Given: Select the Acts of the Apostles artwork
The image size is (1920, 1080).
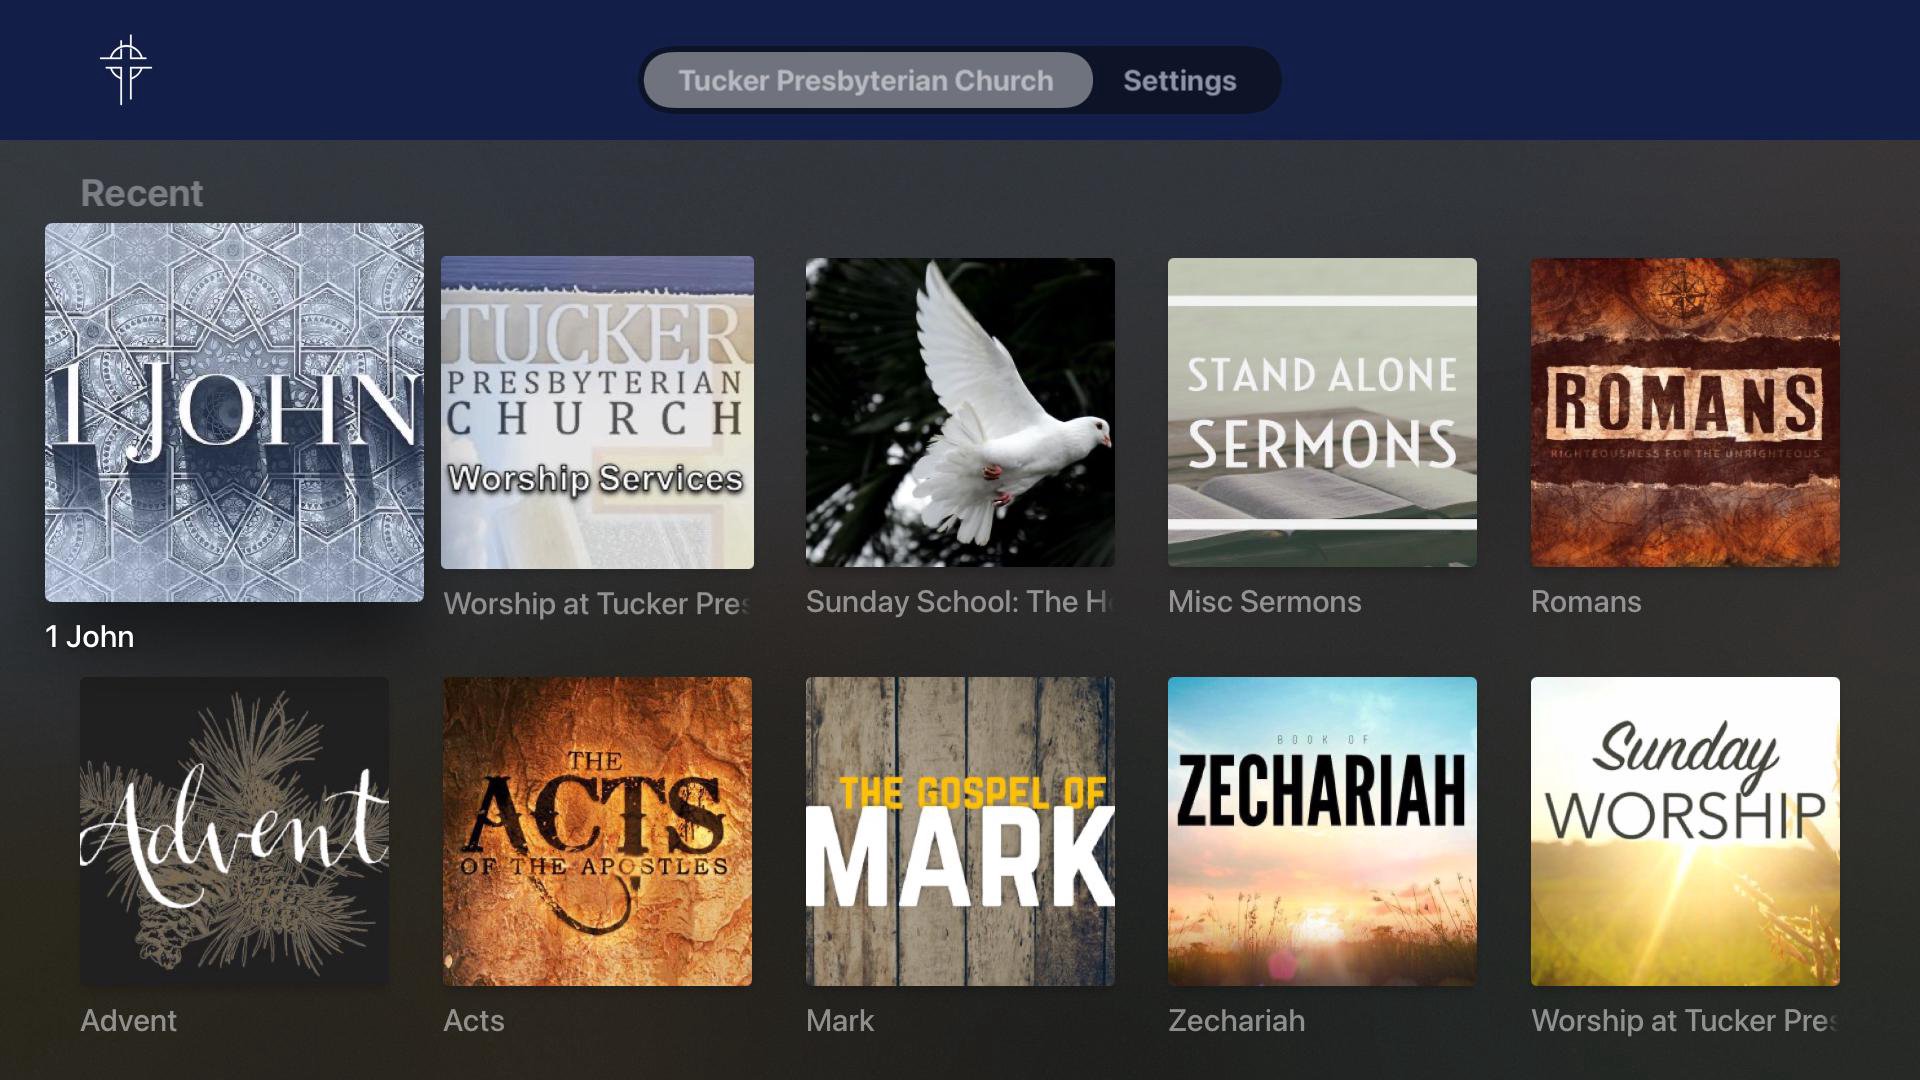Looking at the screenshot, I should pos(597,831).
